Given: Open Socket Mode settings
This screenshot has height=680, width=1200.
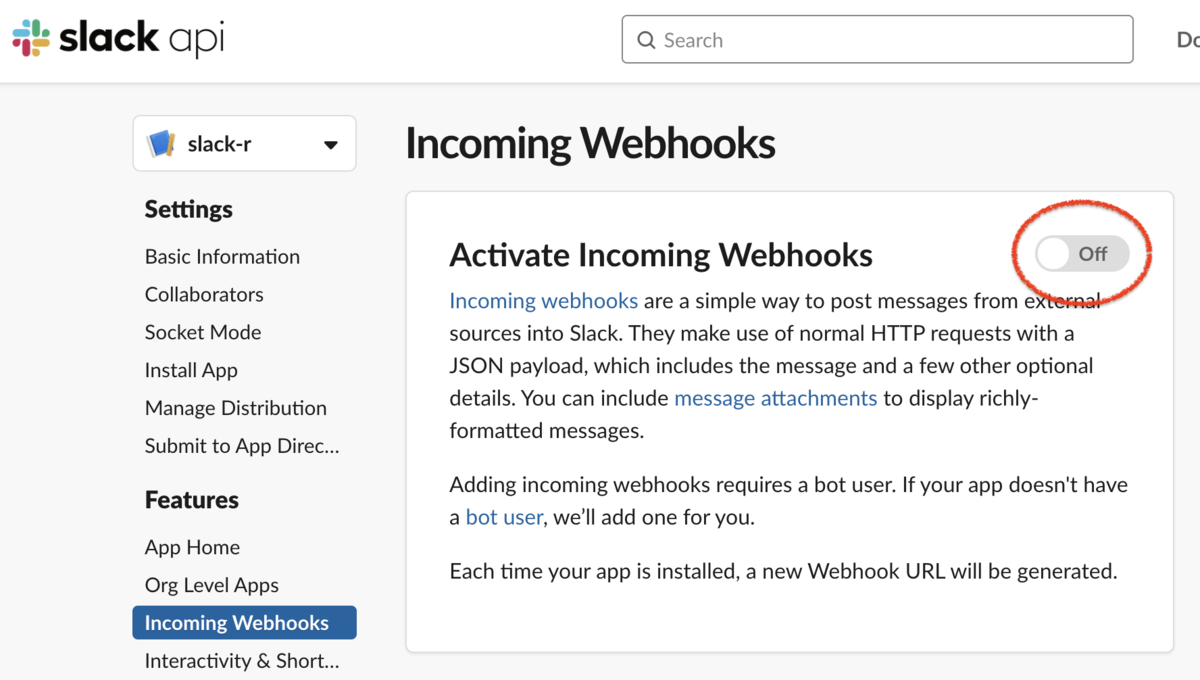Looking at the screenshot, I should coord(203,333).
